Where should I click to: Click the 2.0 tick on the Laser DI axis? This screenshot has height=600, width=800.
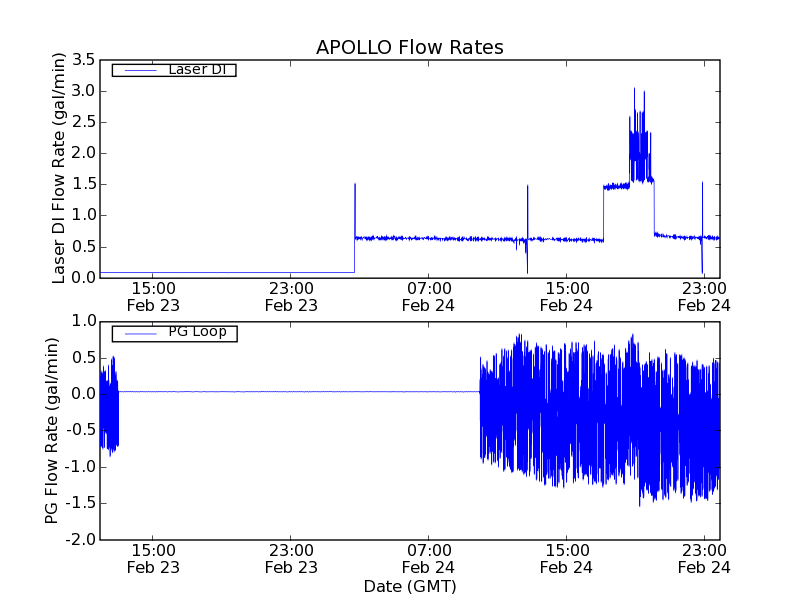coord(84,153)
